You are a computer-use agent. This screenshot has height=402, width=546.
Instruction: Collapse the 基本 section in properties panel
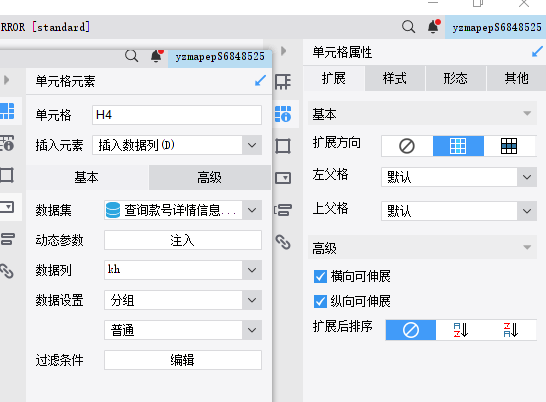coord(527,114)
